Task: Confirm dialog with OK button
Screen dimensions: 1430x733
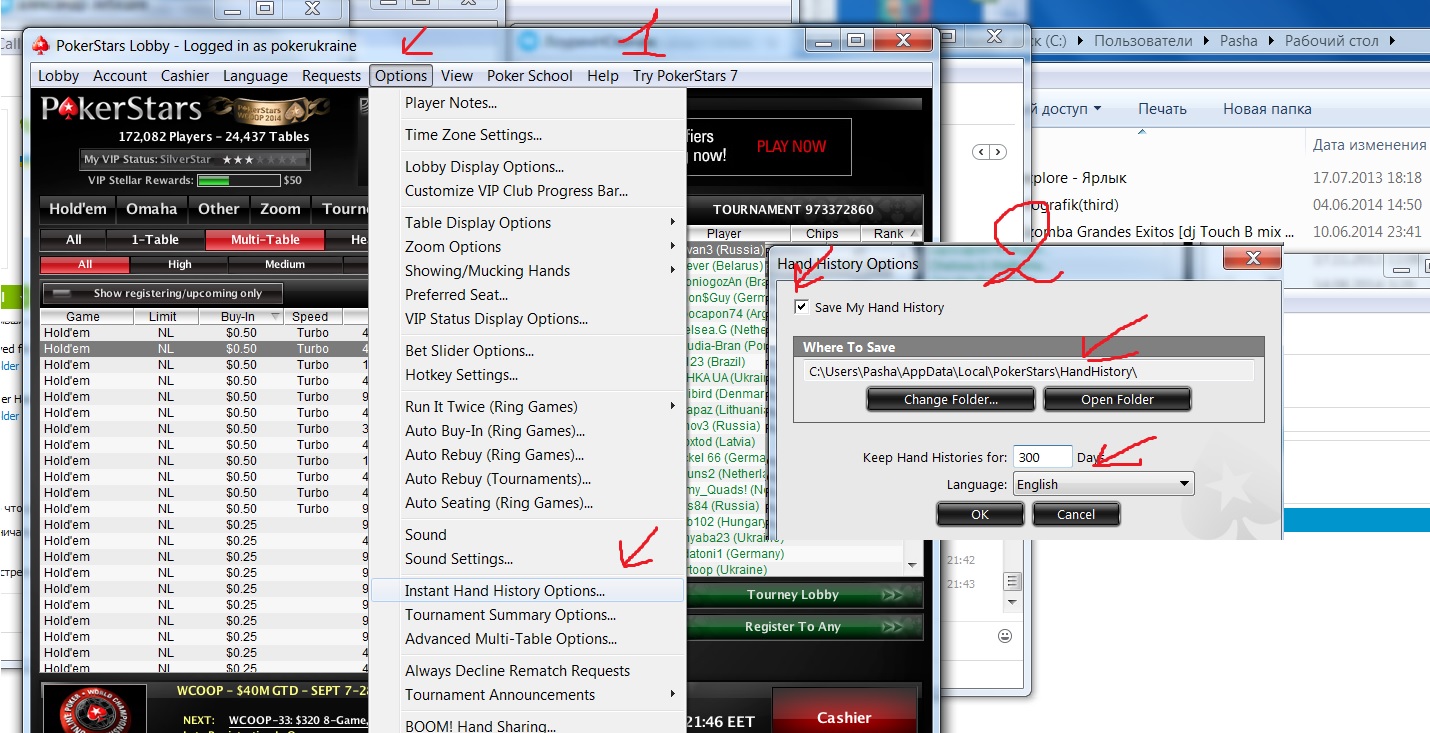Action: coord(980,515)
